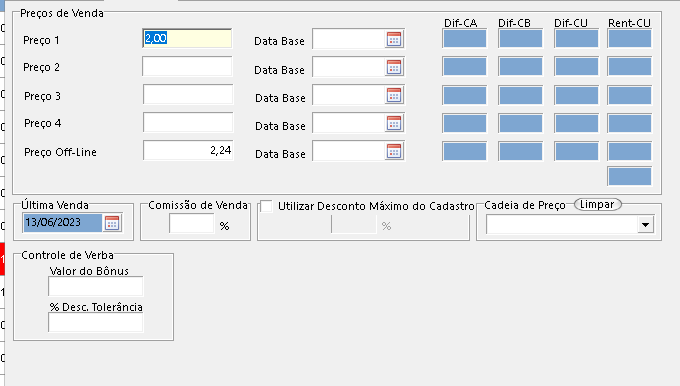The height and width of the screenshot is (386, 680).
Task: Click the Dif-CU box in Preço 3 row
Action: point(576,95)
